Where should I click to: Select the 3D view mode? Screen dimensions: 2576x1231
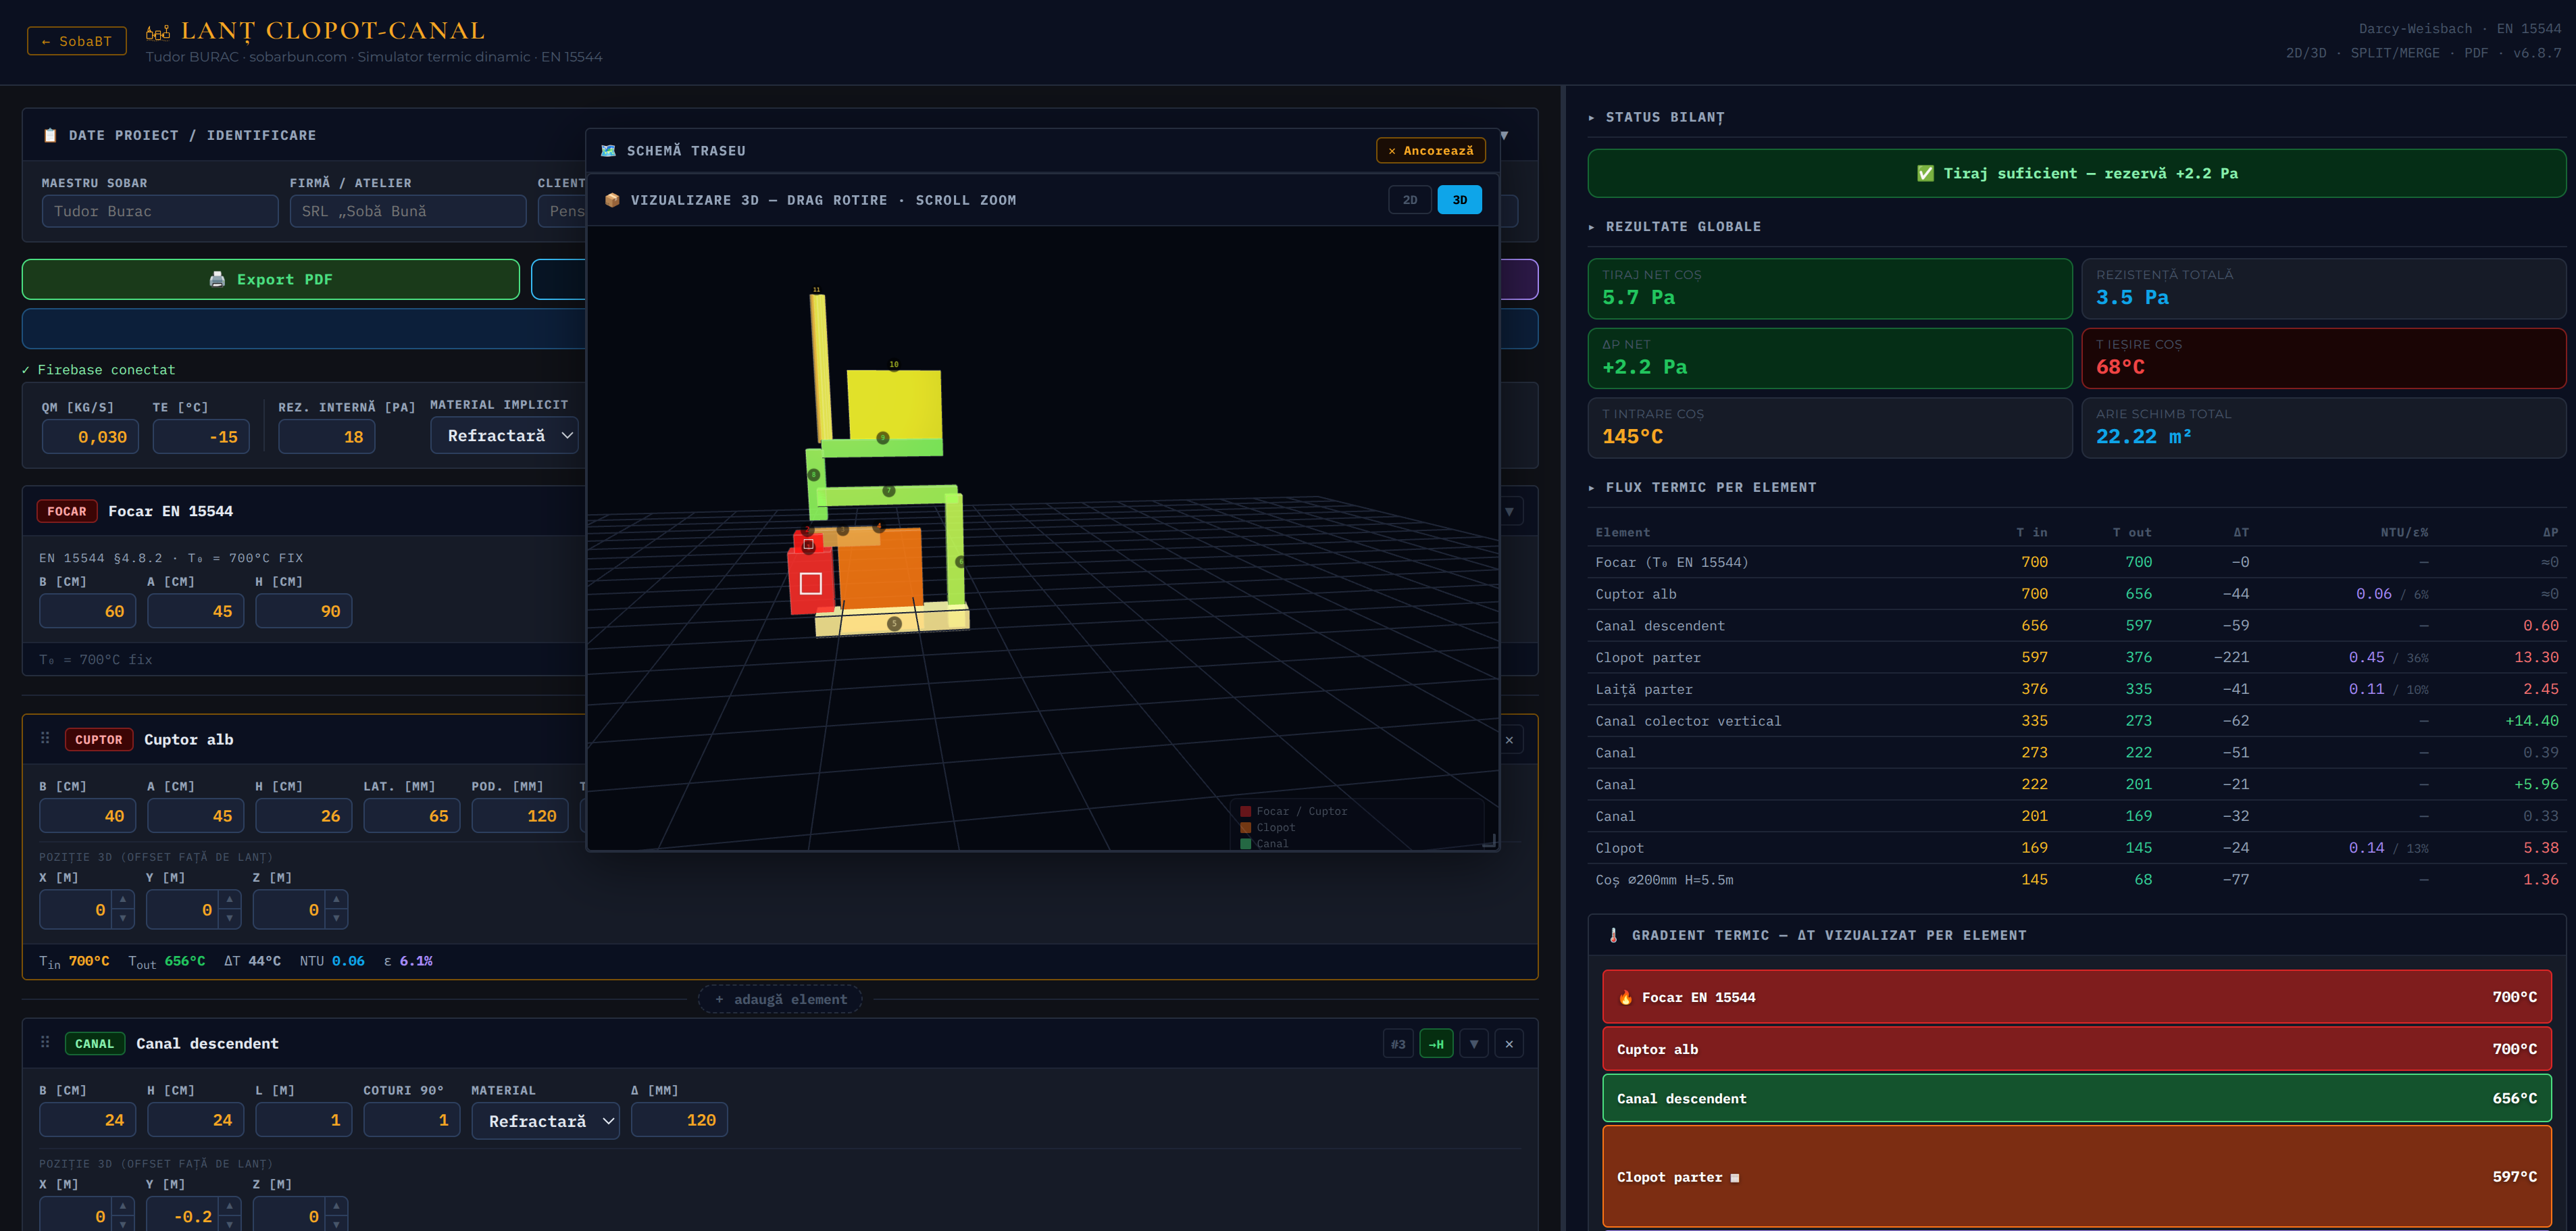click(1459, 200)
